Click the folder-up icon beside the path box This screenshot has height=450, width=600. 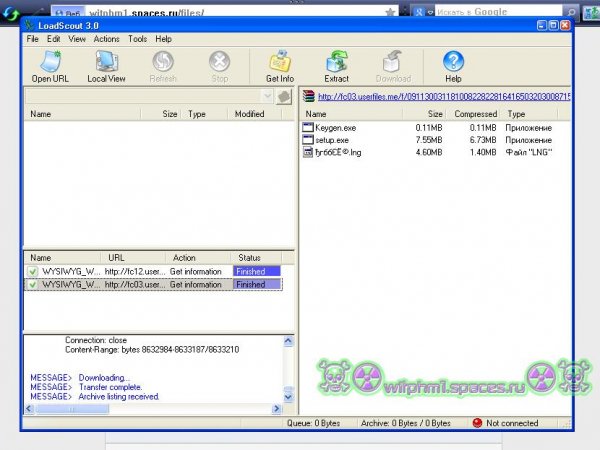(x=284, y=96)
